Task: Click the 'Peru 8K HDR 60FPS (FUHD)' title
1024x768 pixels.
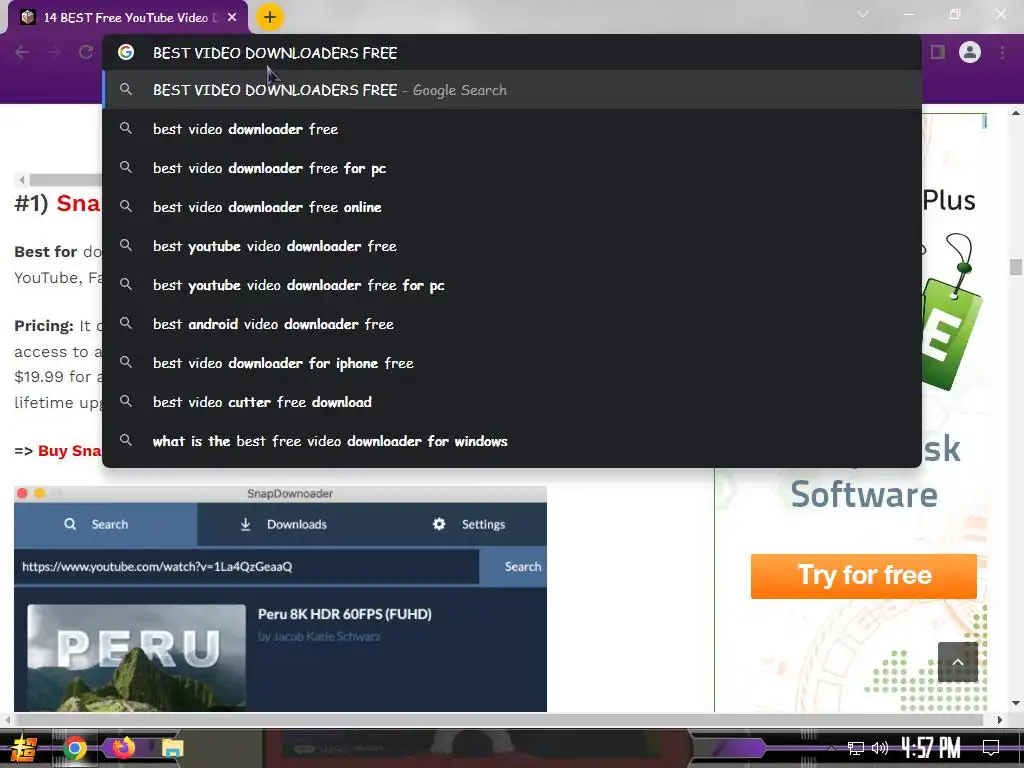Action: click(x=345, y=614)
